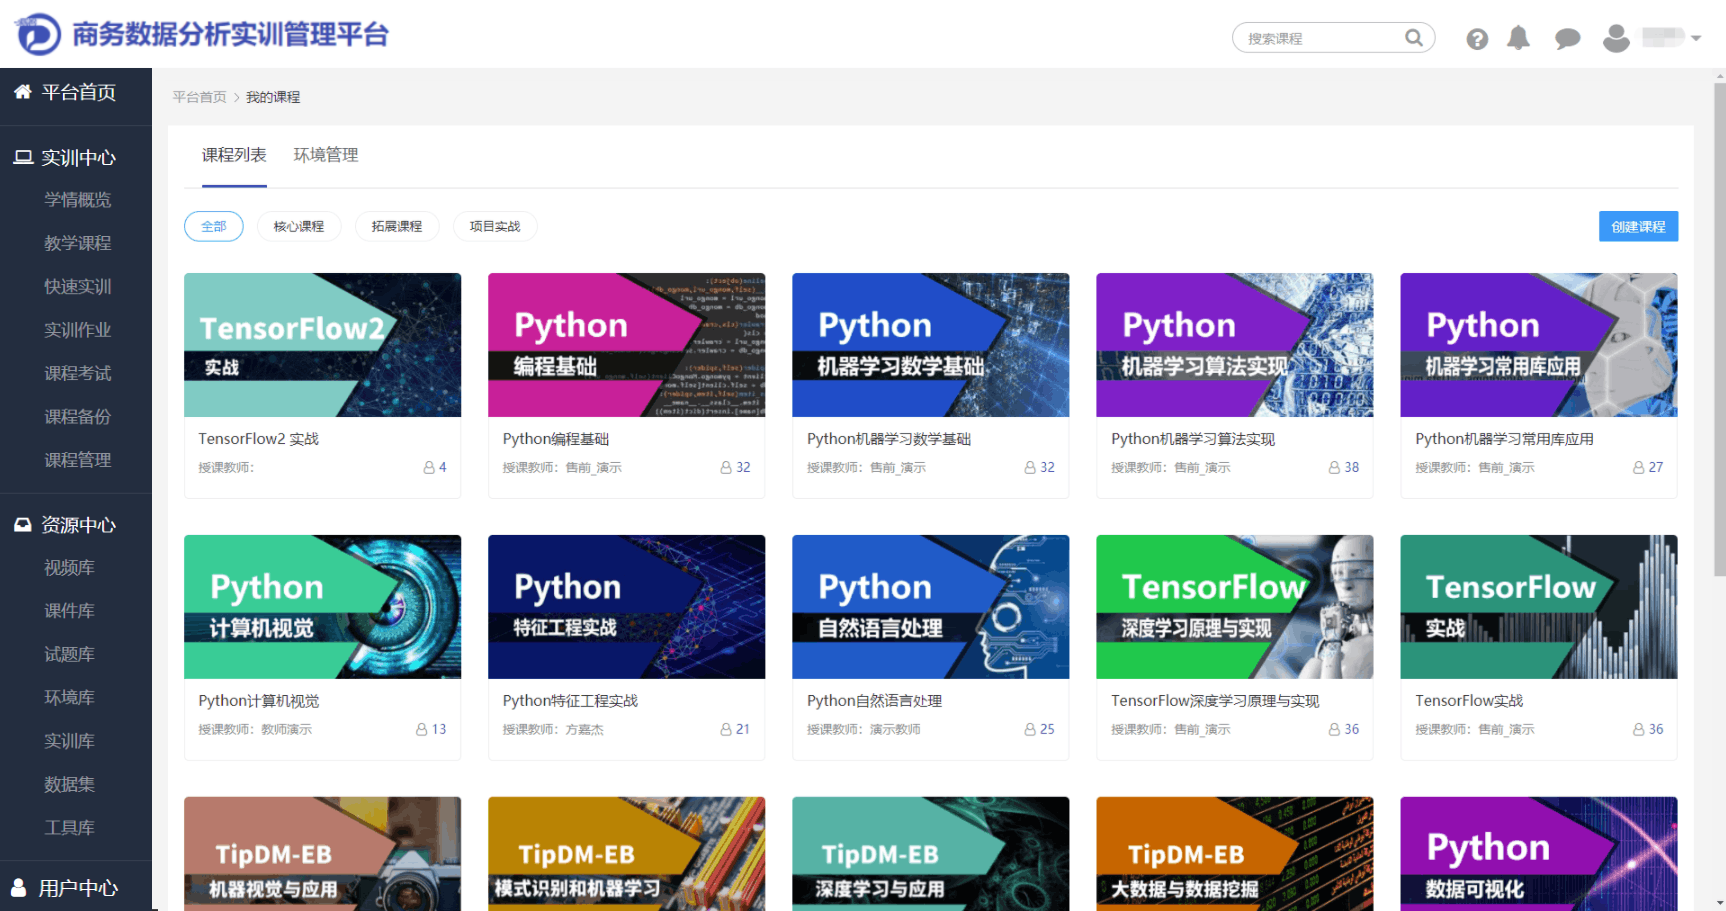The height and width of the screenshot is (911, 1726).
Task: Open the TensorFlow深度学习原理与实现 course title
Action: (1215, 701)
